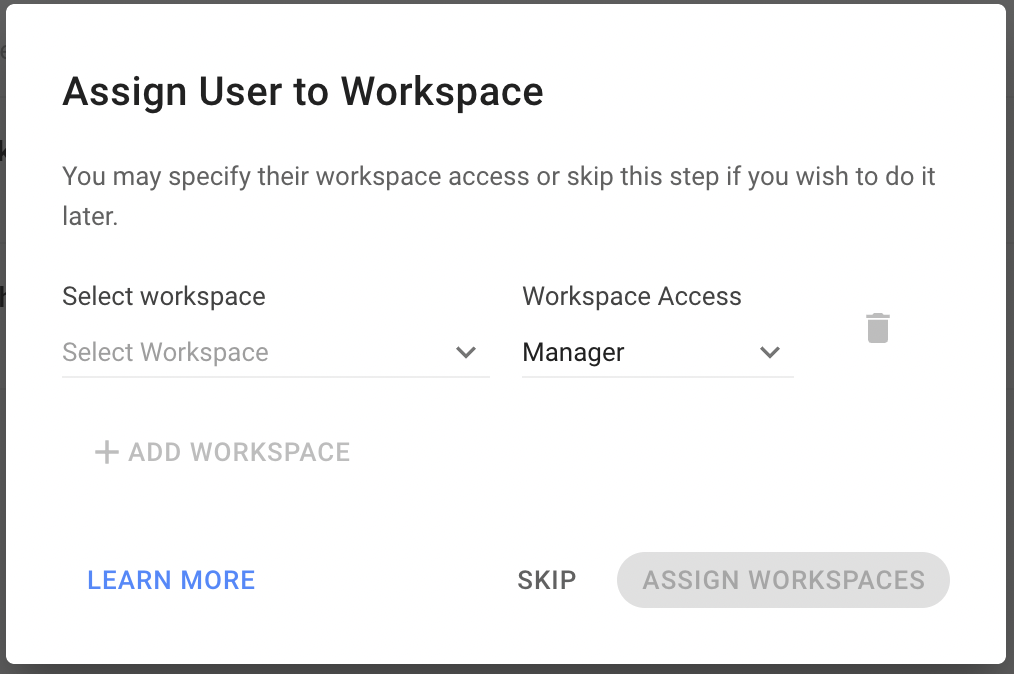Click the 'Assign User to Workspace' title
The height and width of the screenshot is (674, 1014).
302,92
